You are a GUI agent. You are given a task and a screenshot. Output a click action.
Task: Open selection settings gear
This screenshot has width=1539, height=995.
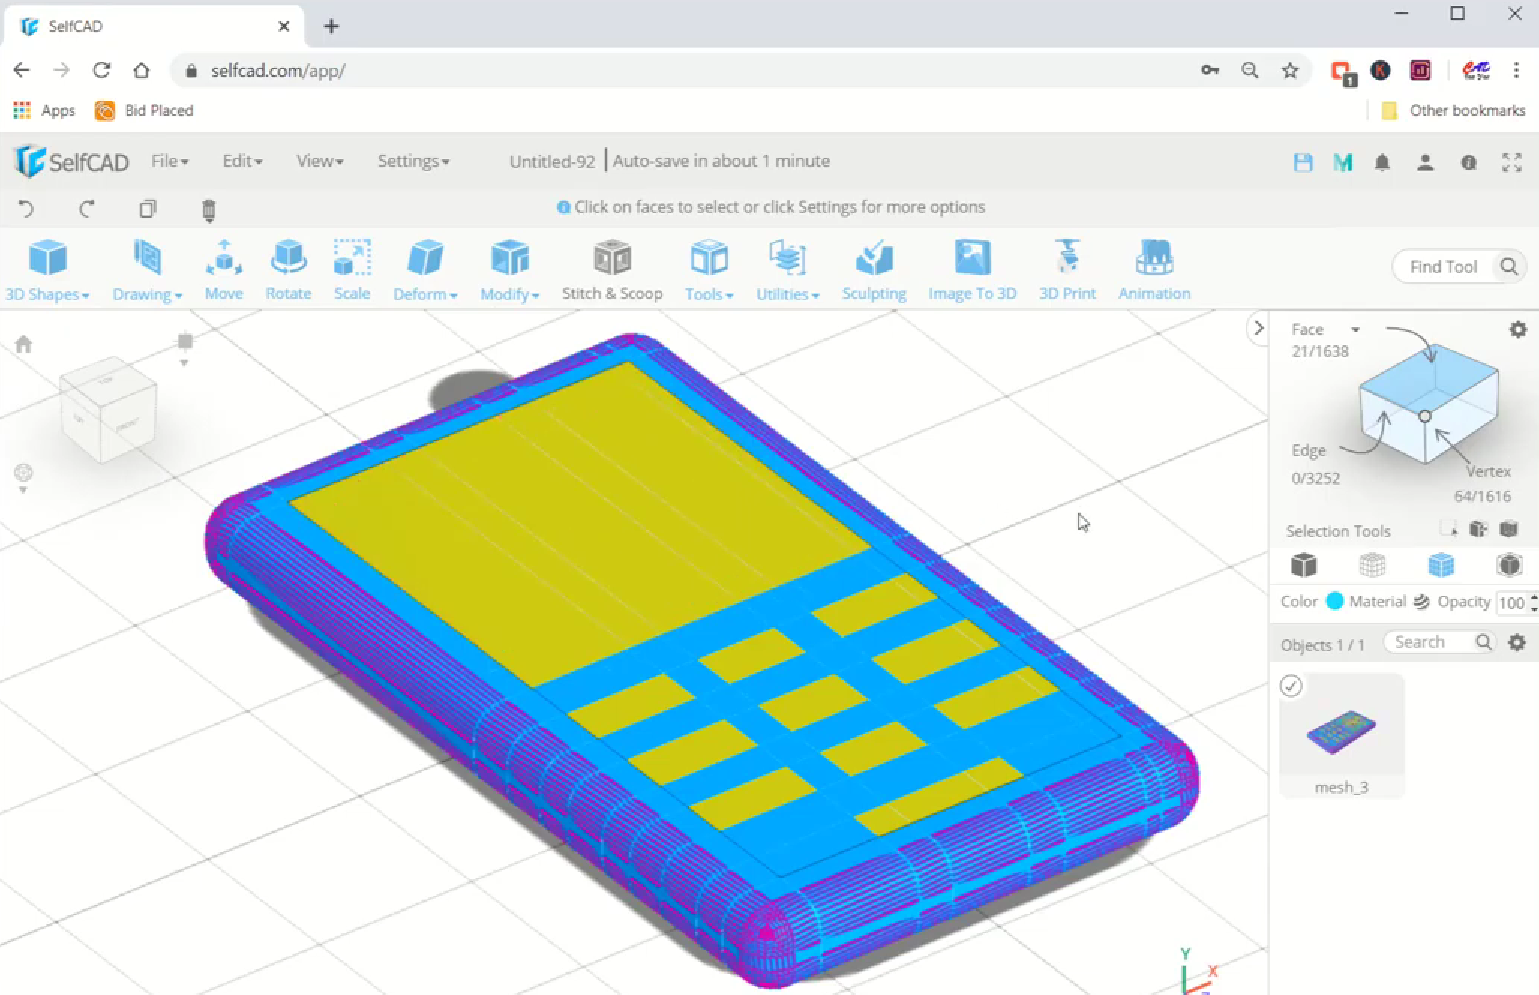tap(1518, 329)
